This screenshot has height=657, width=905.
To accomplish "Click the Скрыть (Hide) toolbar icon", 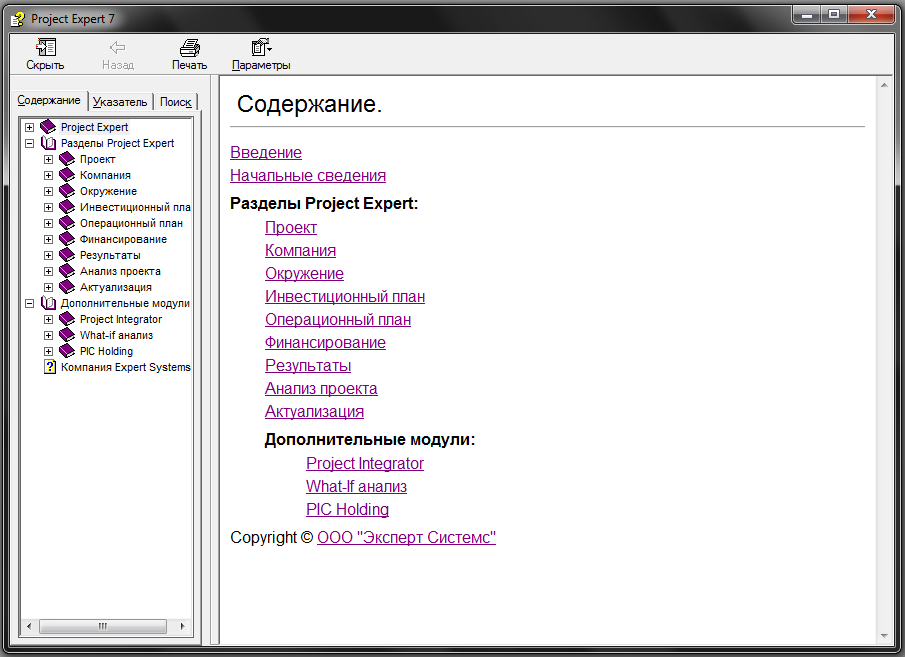I will 46,47.
